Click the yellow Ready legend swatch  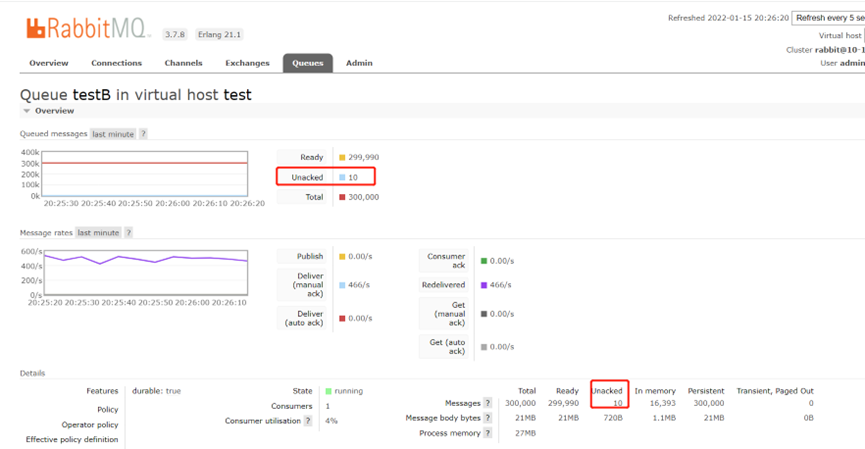[342, 158]
